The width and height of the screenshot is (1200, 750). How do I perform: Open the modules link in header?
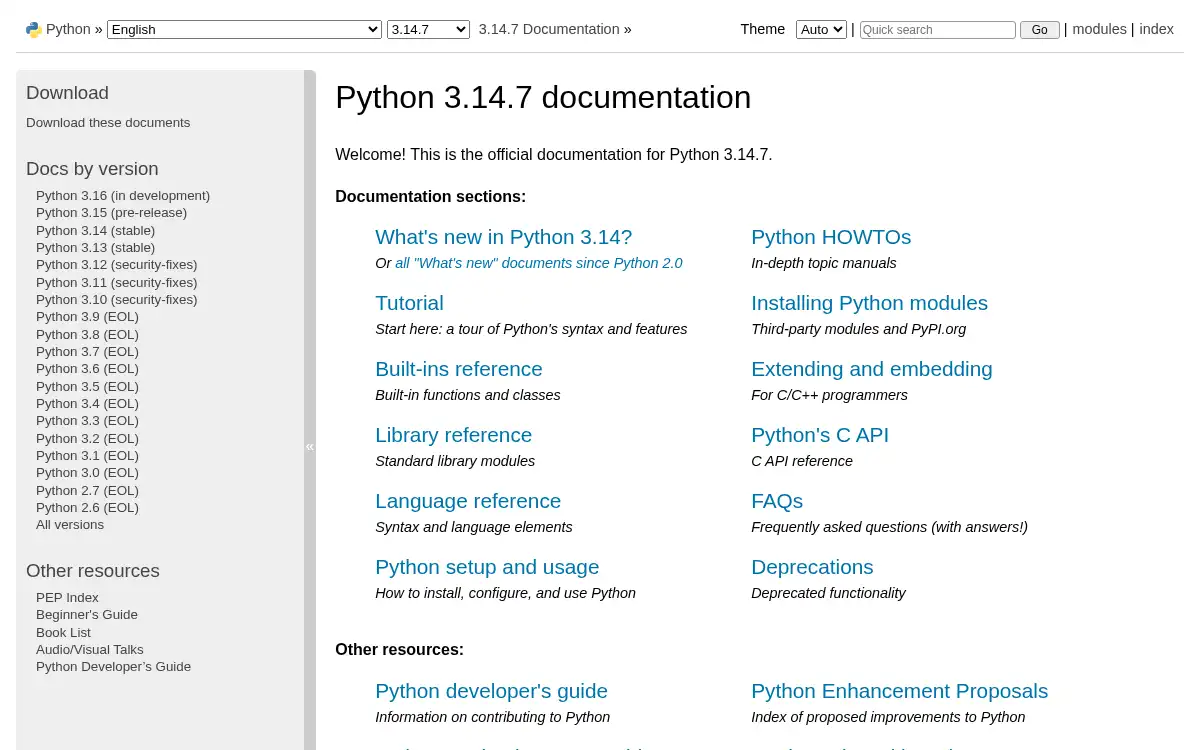pyautogui.click(x=1099, y=29)
